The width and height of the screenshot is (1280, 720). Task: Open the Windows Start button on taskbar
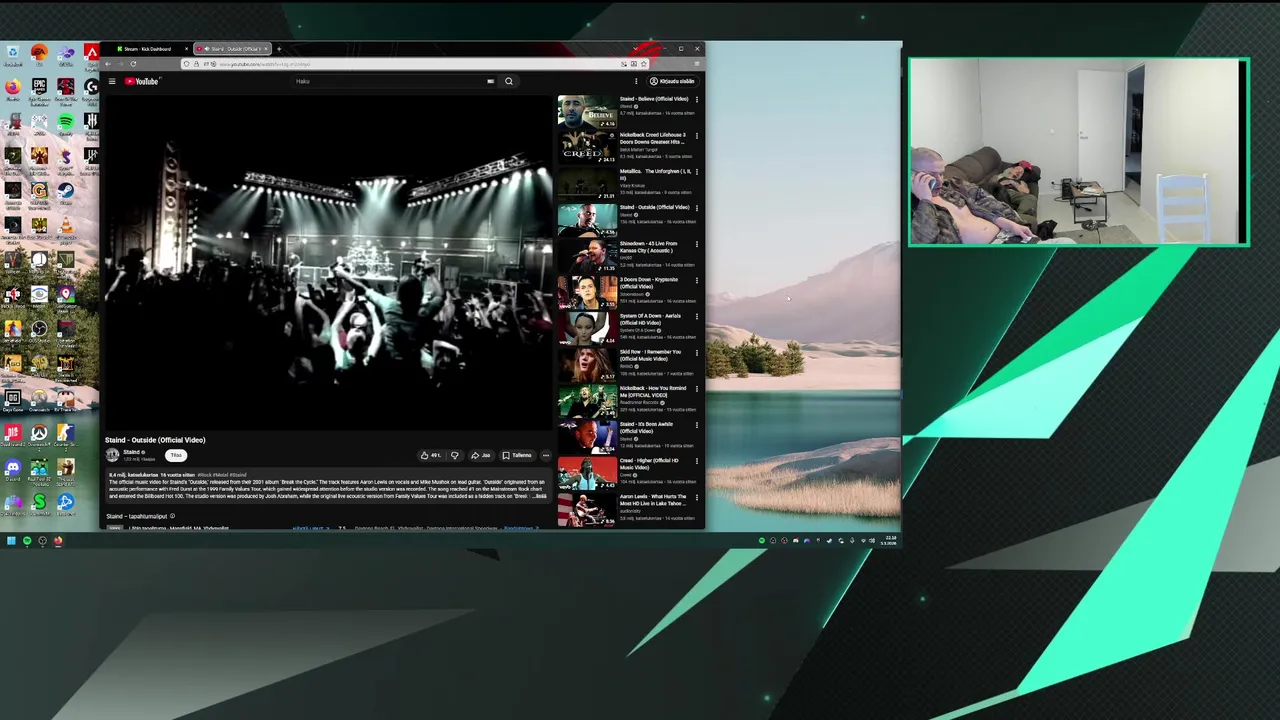(x=11, y=541)
